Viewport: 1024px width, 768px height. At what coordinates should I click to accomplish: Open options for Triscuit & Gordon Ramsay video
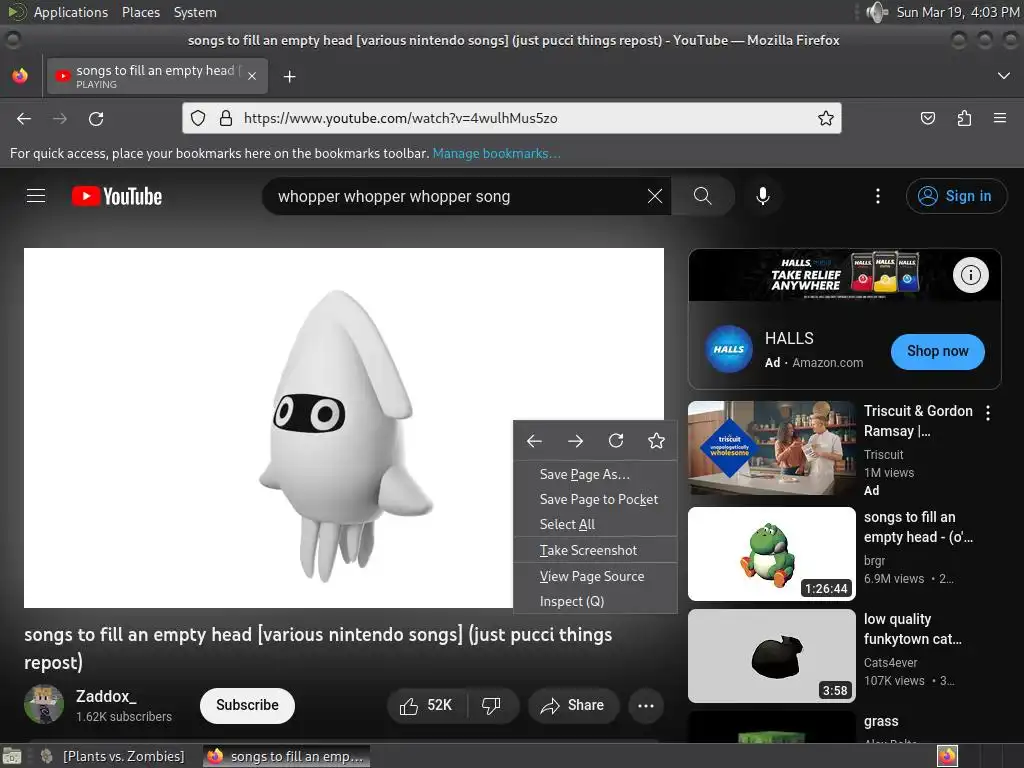tap(988, 413)
